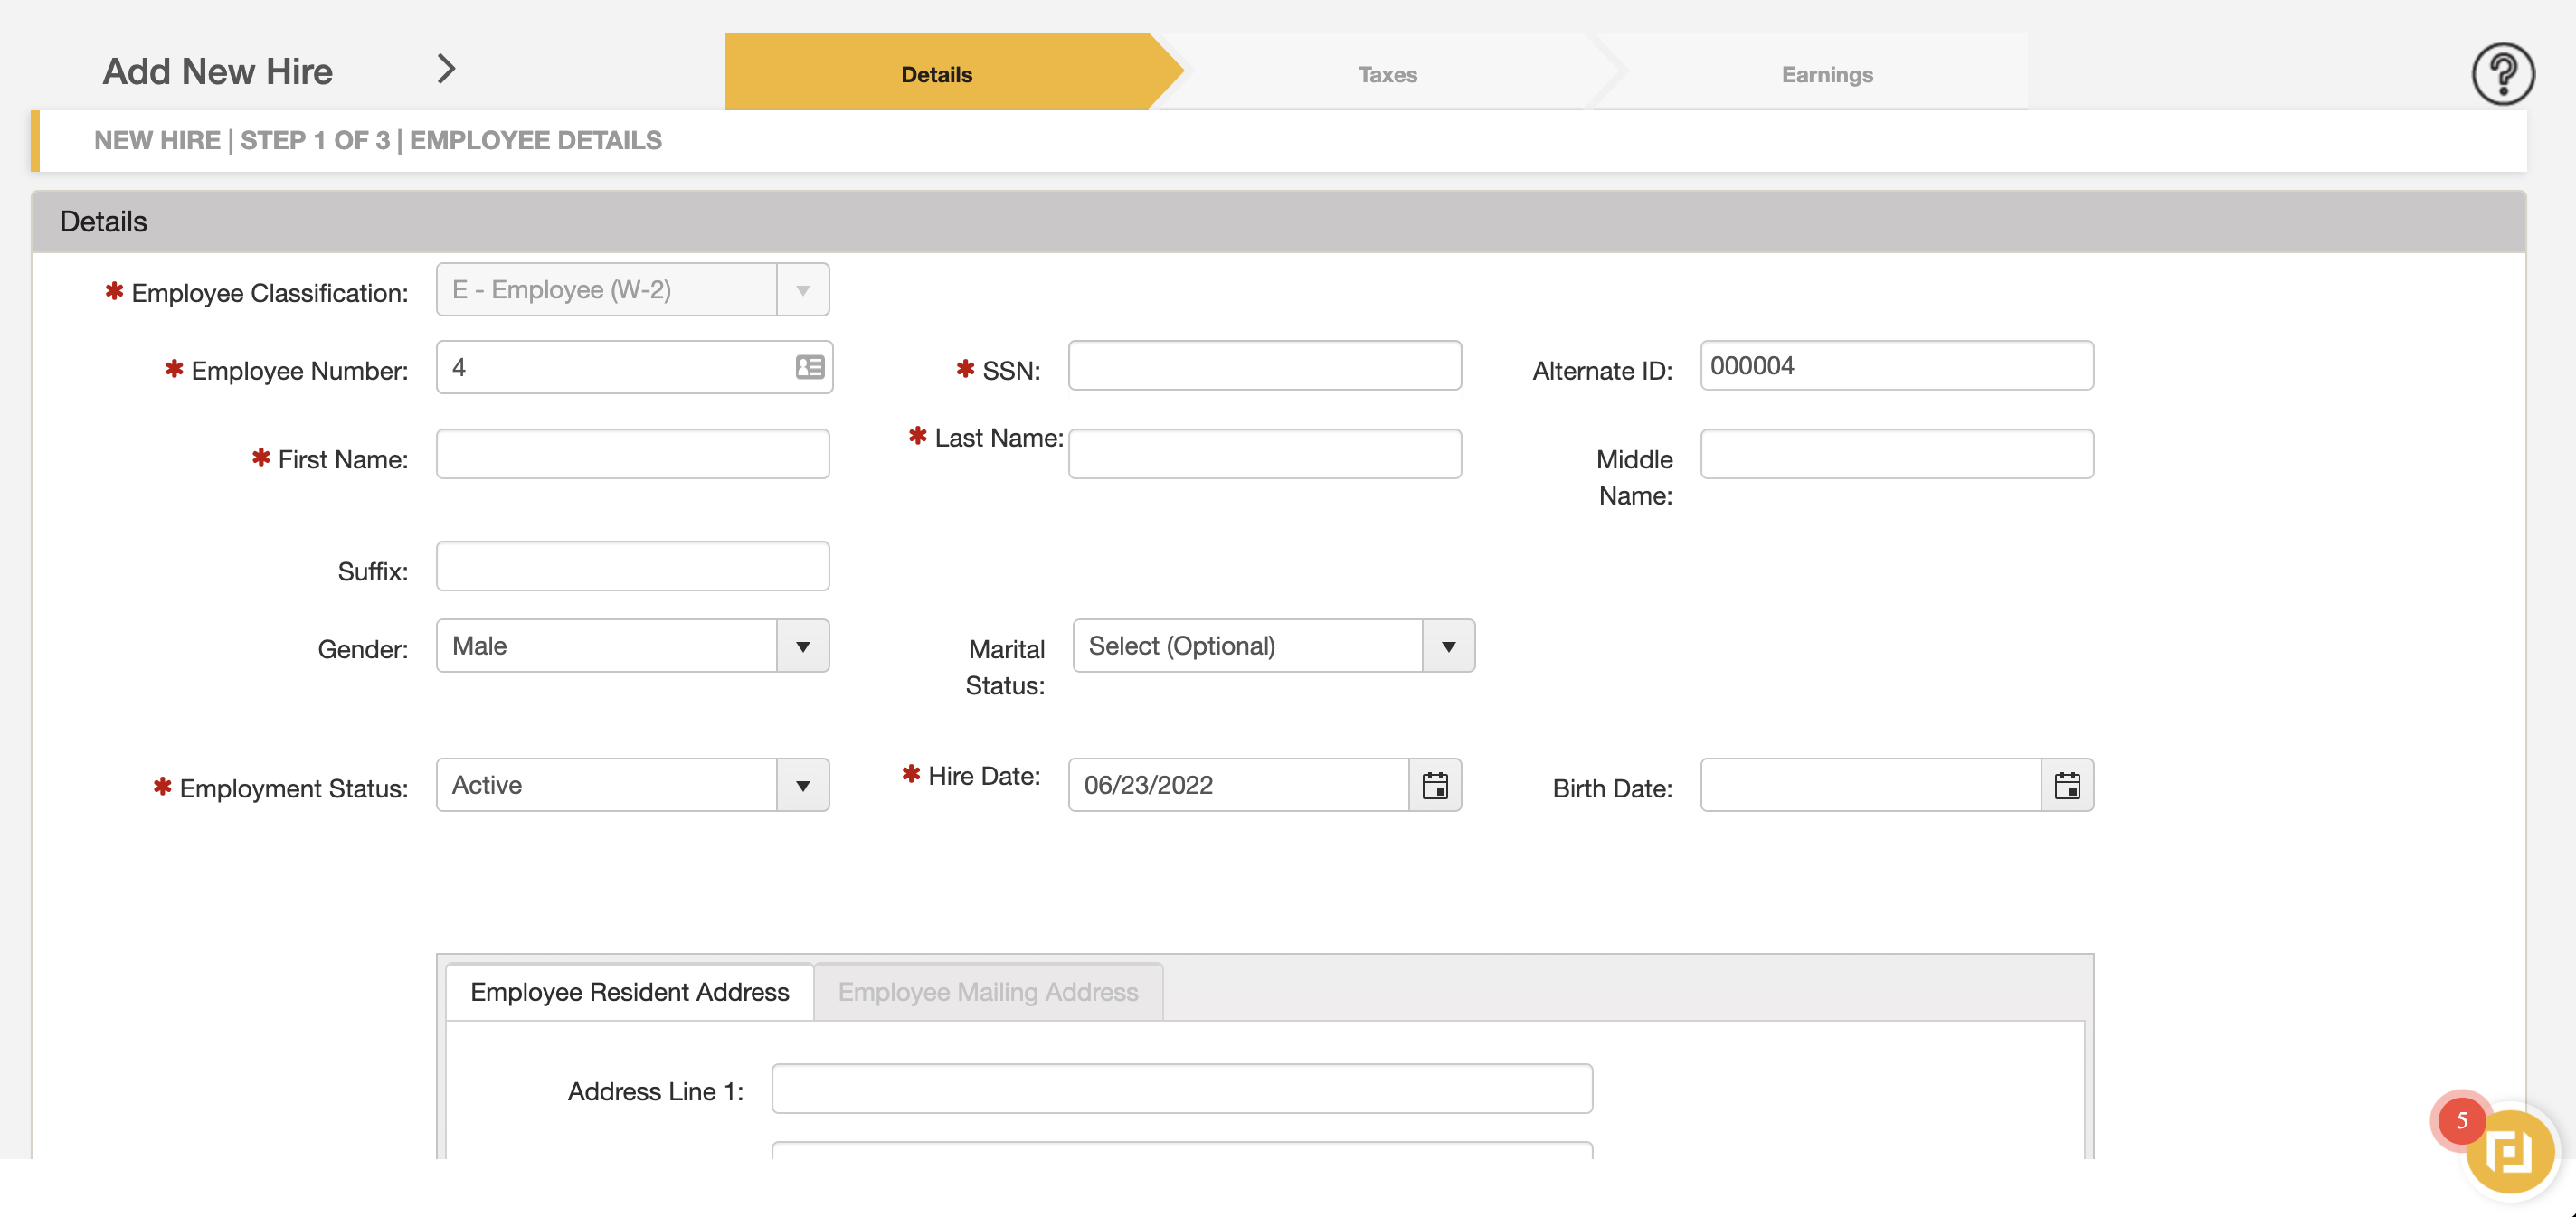Click the NEW HIRE STEP 1 OF 3 text
Image resolution: width=2576 pixels, height=1217 pixels.
[378, 140]
